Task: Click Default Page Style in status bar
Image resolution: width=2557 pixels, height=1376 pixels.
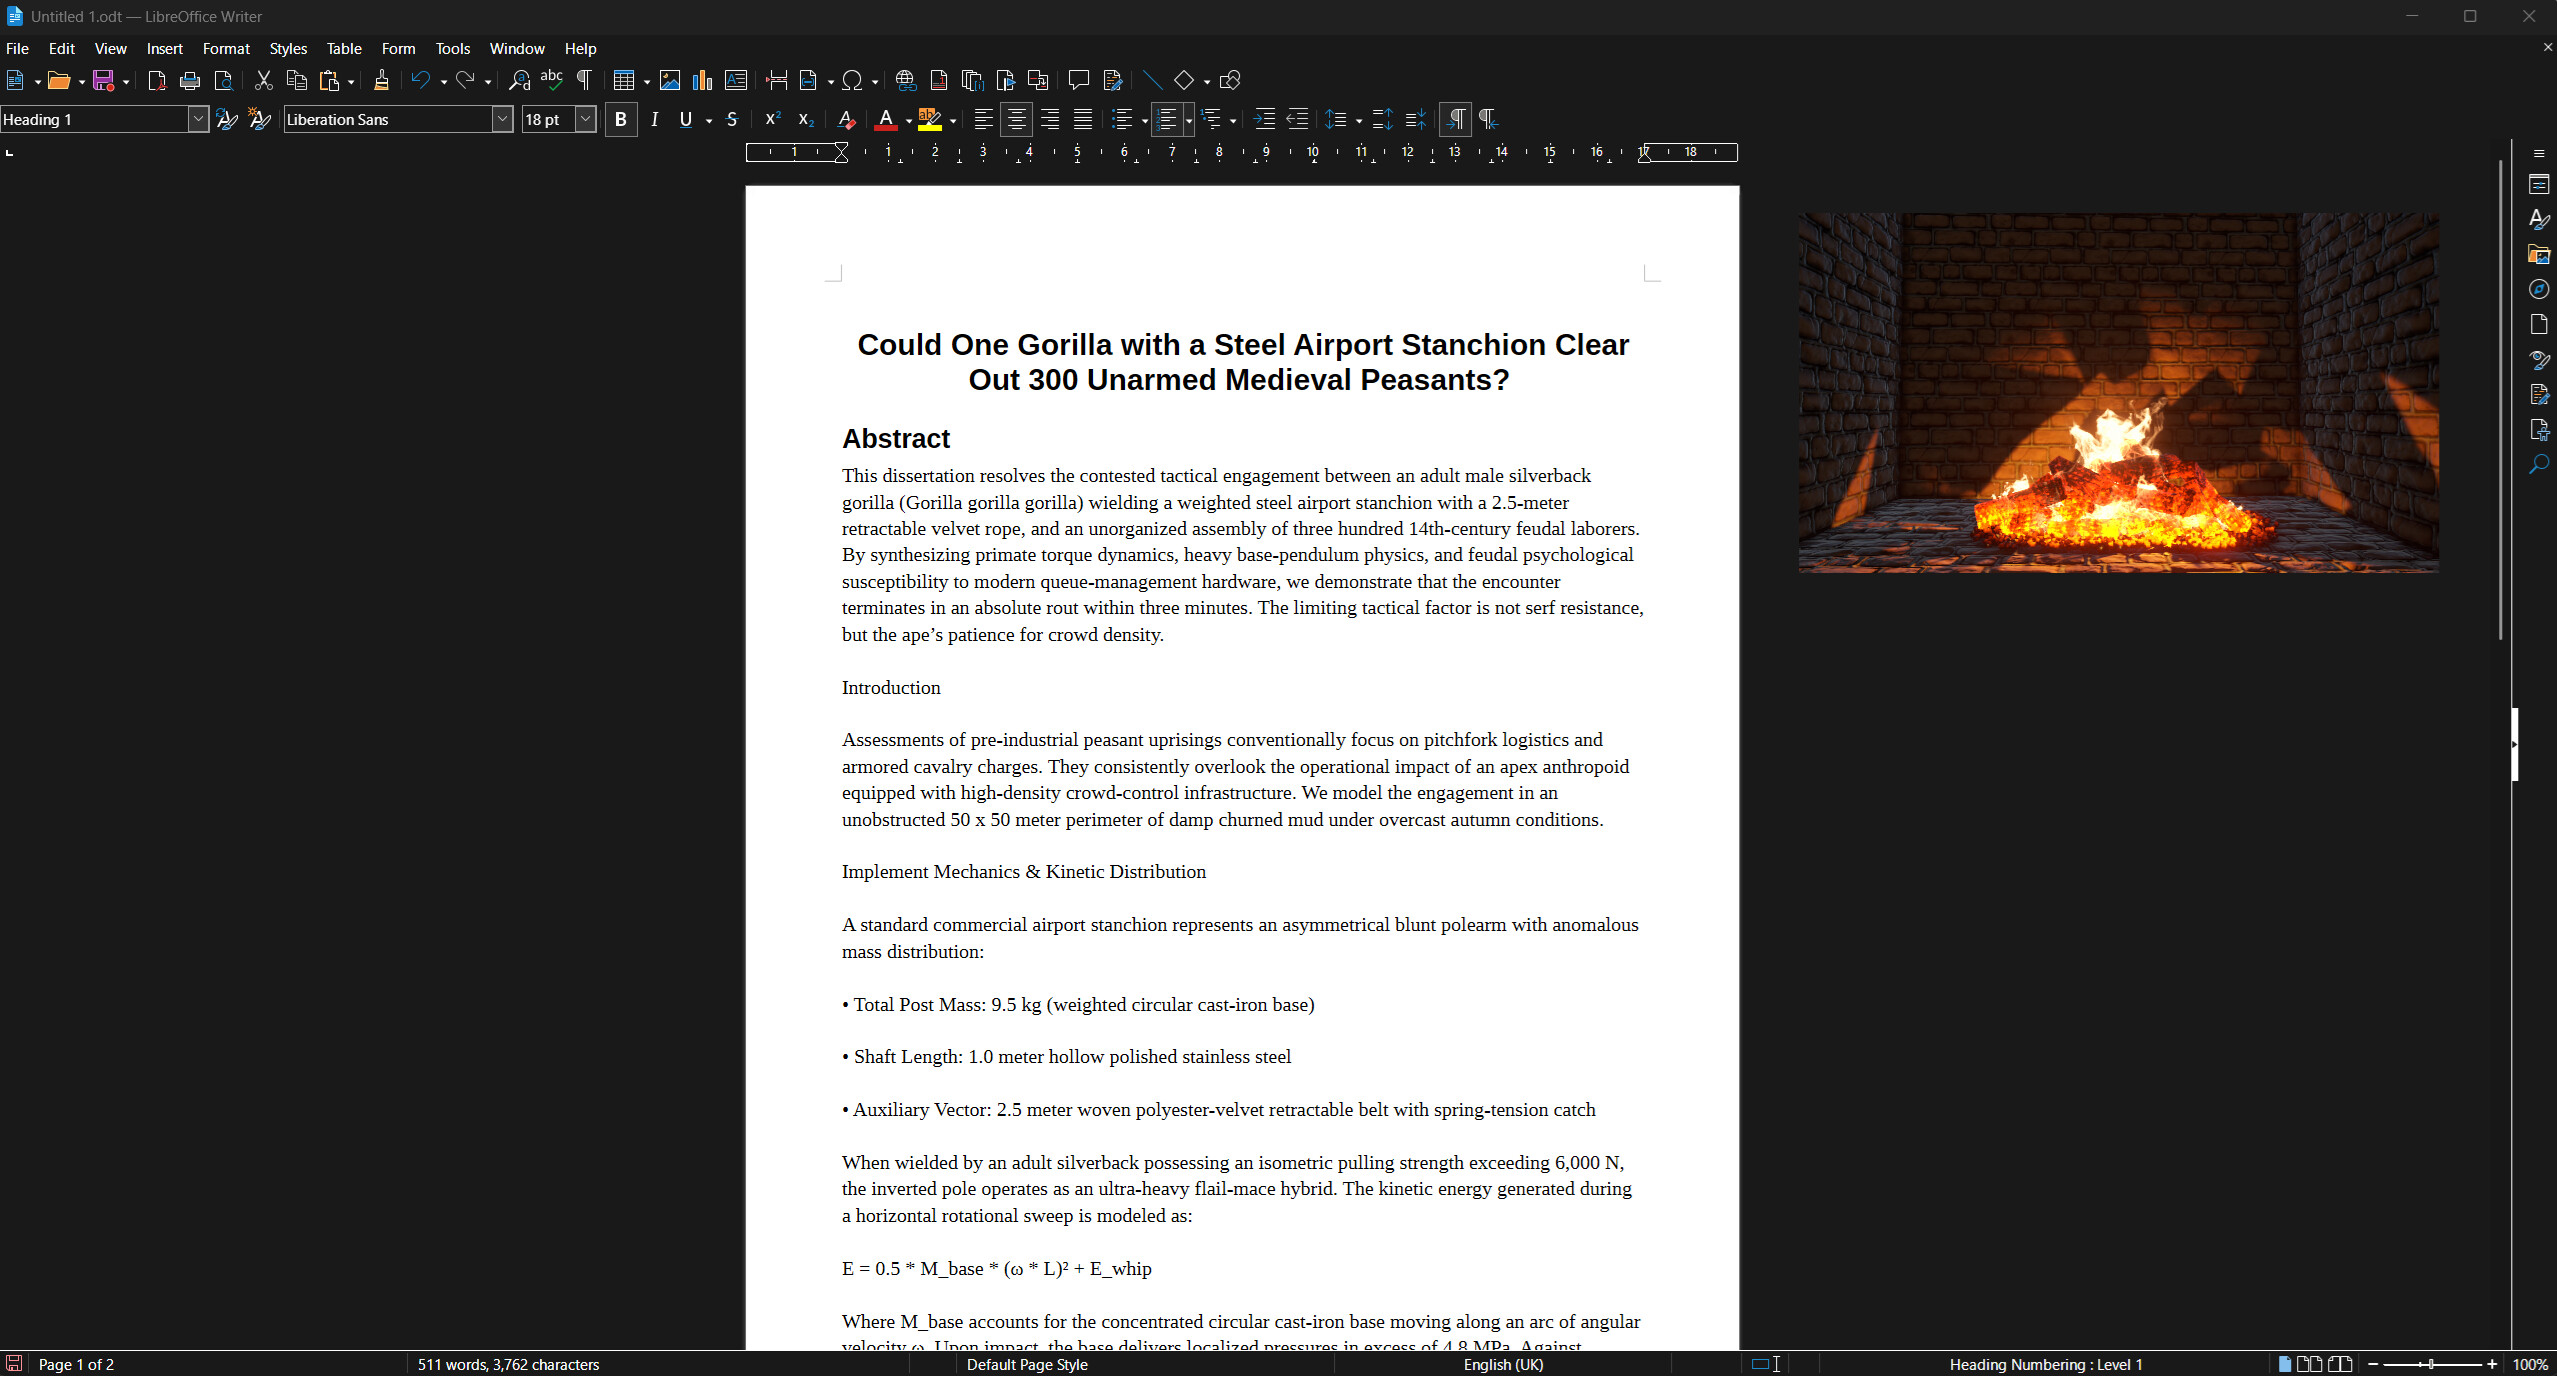Action: pyautogui.click(x=1027, y=1365)
